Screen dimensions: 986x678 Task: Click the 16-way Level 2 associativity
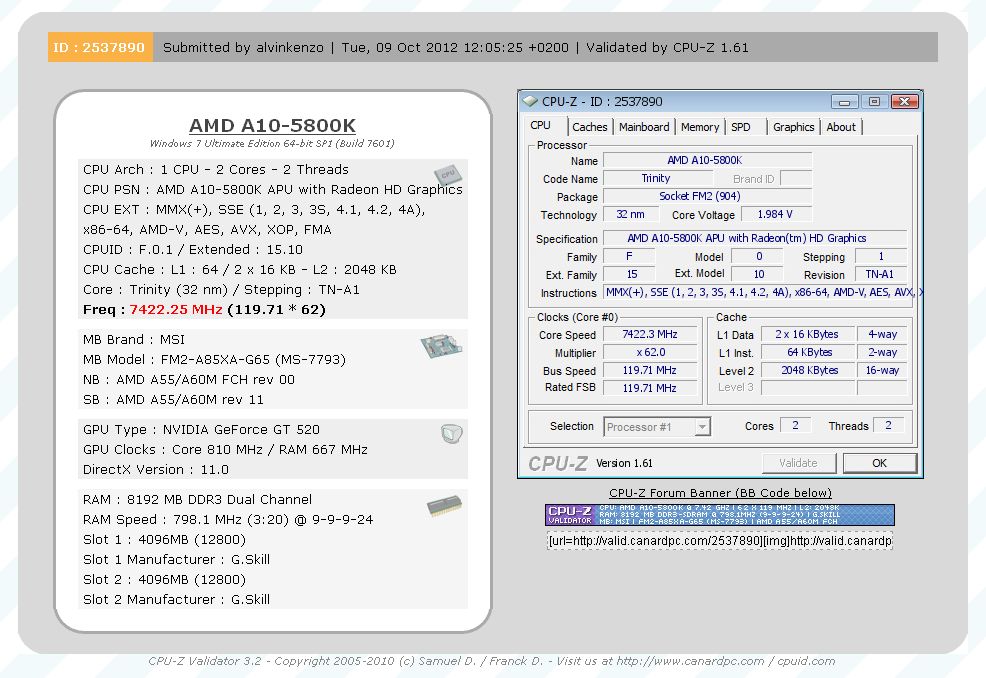(x=882, y=370)
